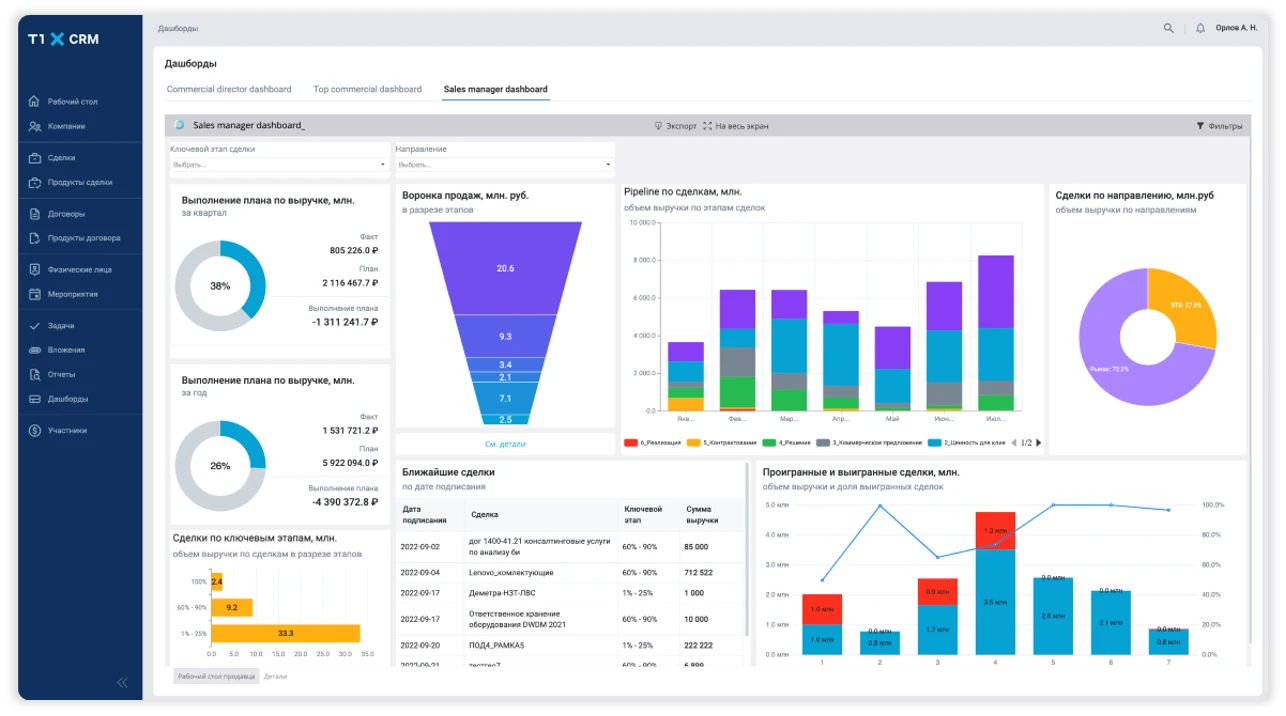
Task: Click the search magnifier icon in header
Action: coord(1168,28)
